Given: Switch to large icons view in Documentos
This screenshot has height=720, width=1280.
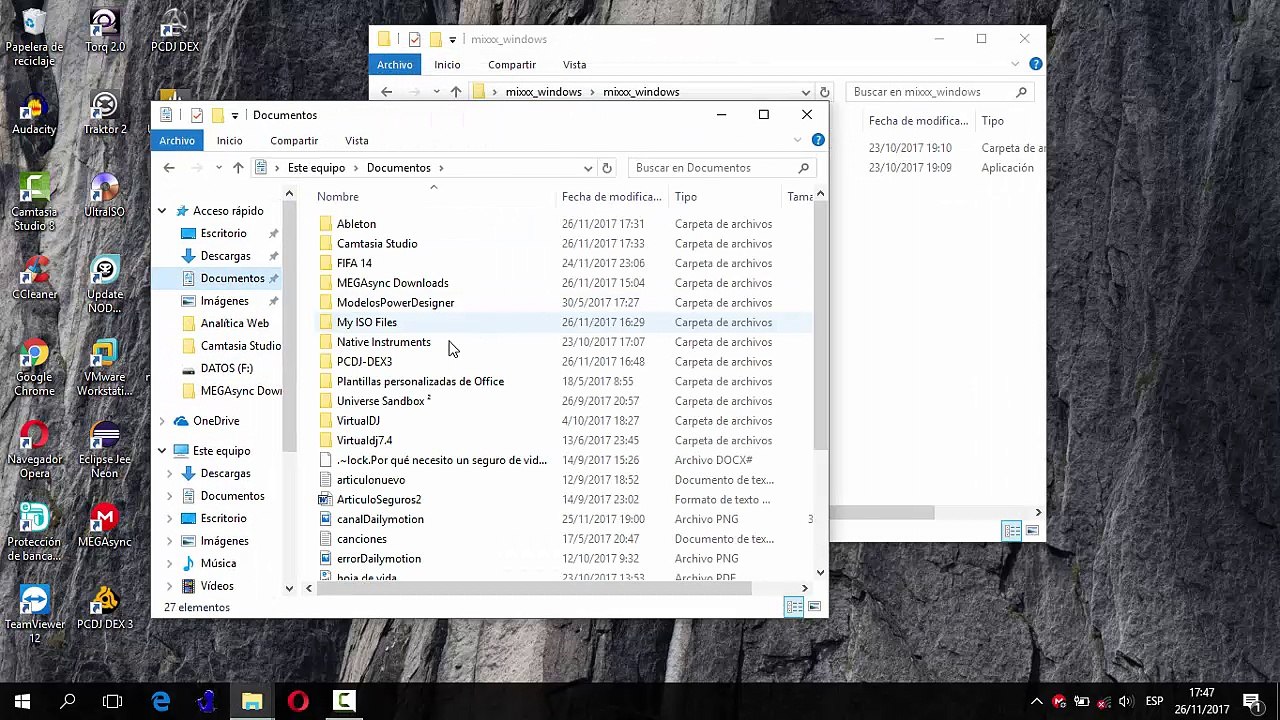Looking at the screenshot, I should [814, 607].
